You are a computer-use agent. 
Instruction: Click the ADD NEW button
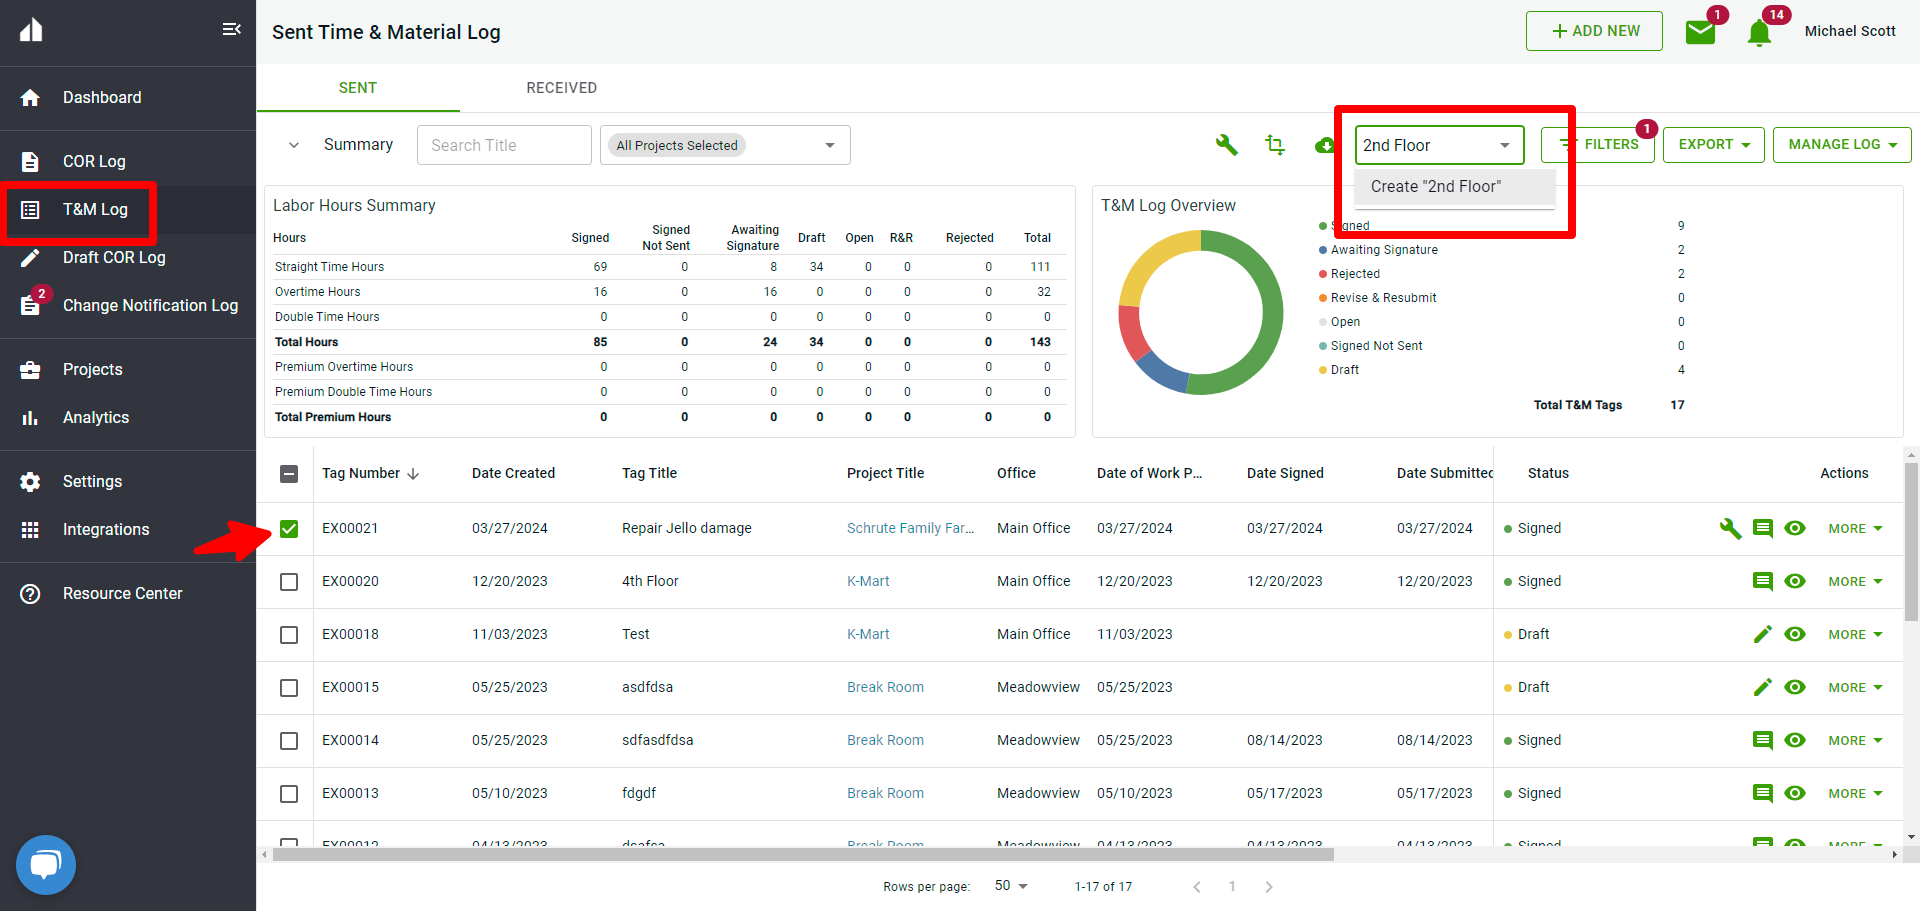pos(1594,31)
